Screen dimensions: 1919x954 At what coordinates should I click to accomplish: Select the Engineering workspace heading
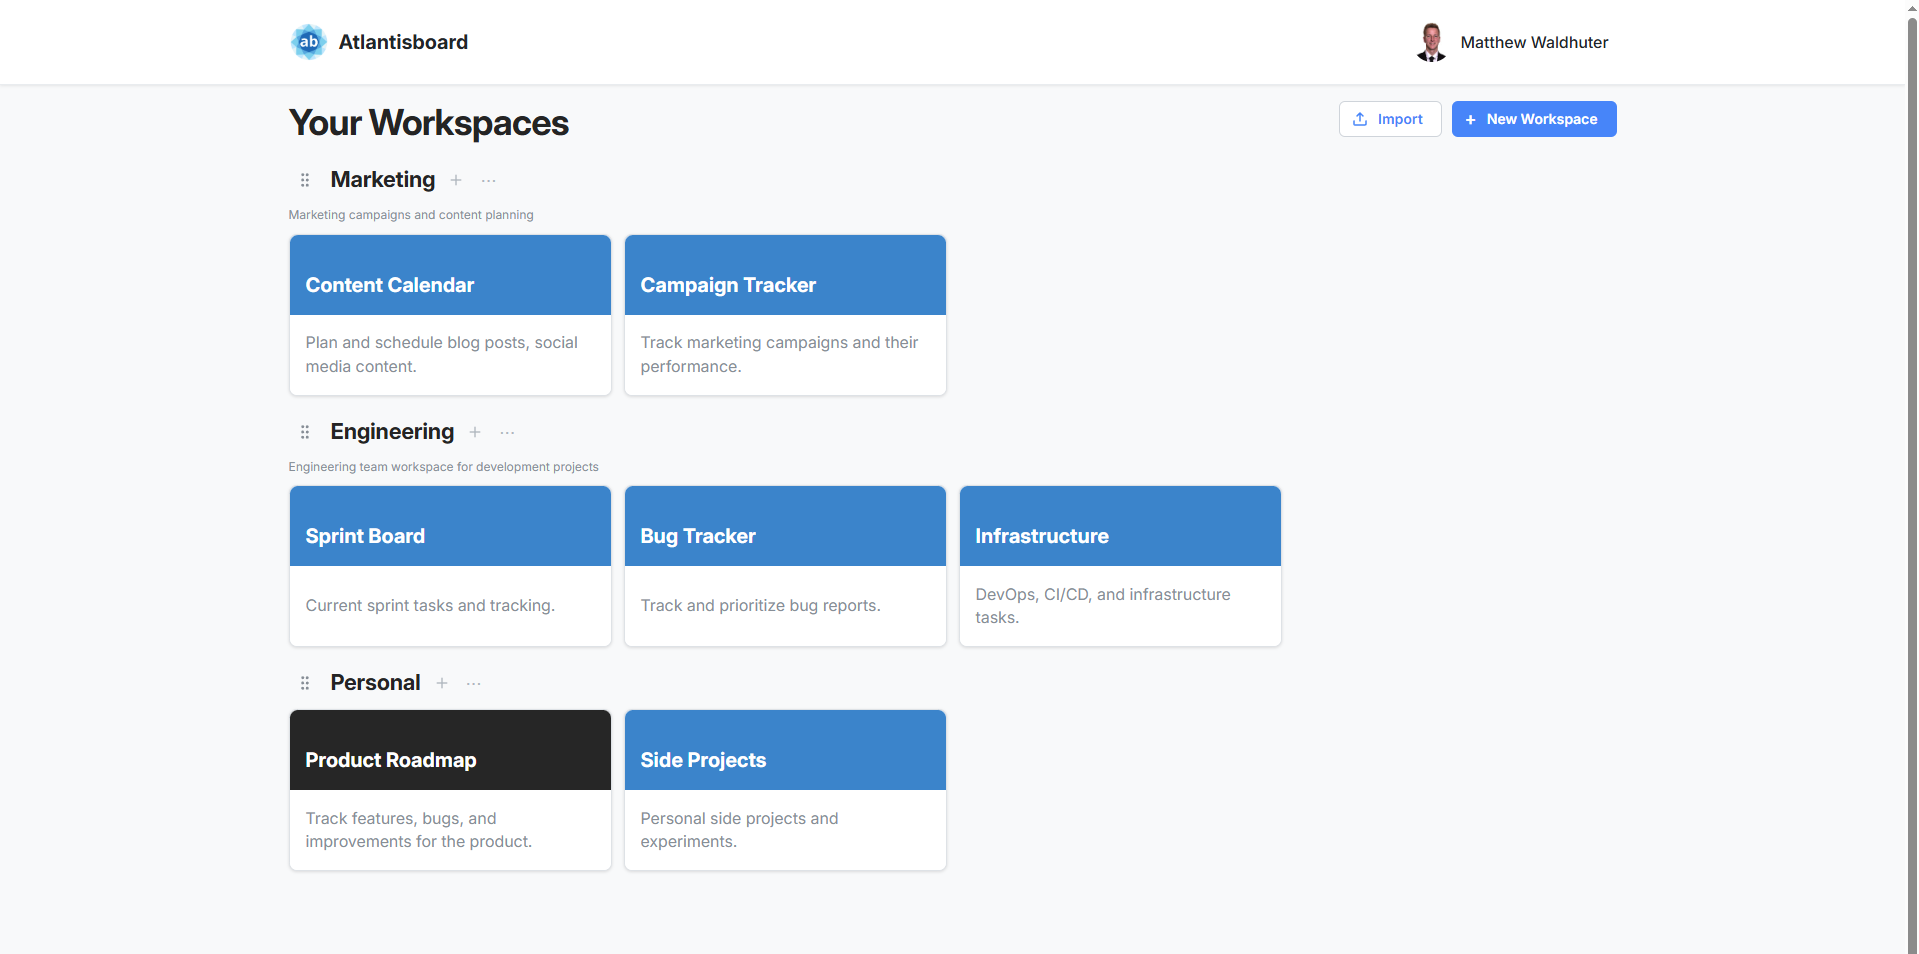click(x=392, y=432)
